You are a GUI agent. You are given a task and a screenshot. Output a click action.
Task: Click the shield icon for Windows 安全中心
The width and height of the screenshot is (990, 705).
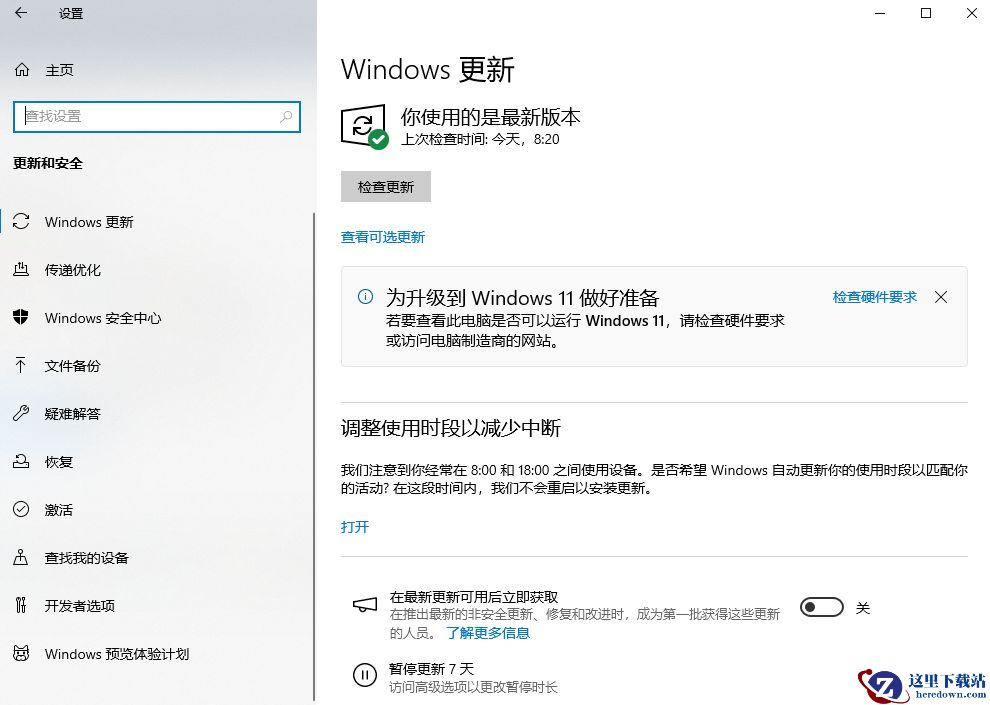21,317
